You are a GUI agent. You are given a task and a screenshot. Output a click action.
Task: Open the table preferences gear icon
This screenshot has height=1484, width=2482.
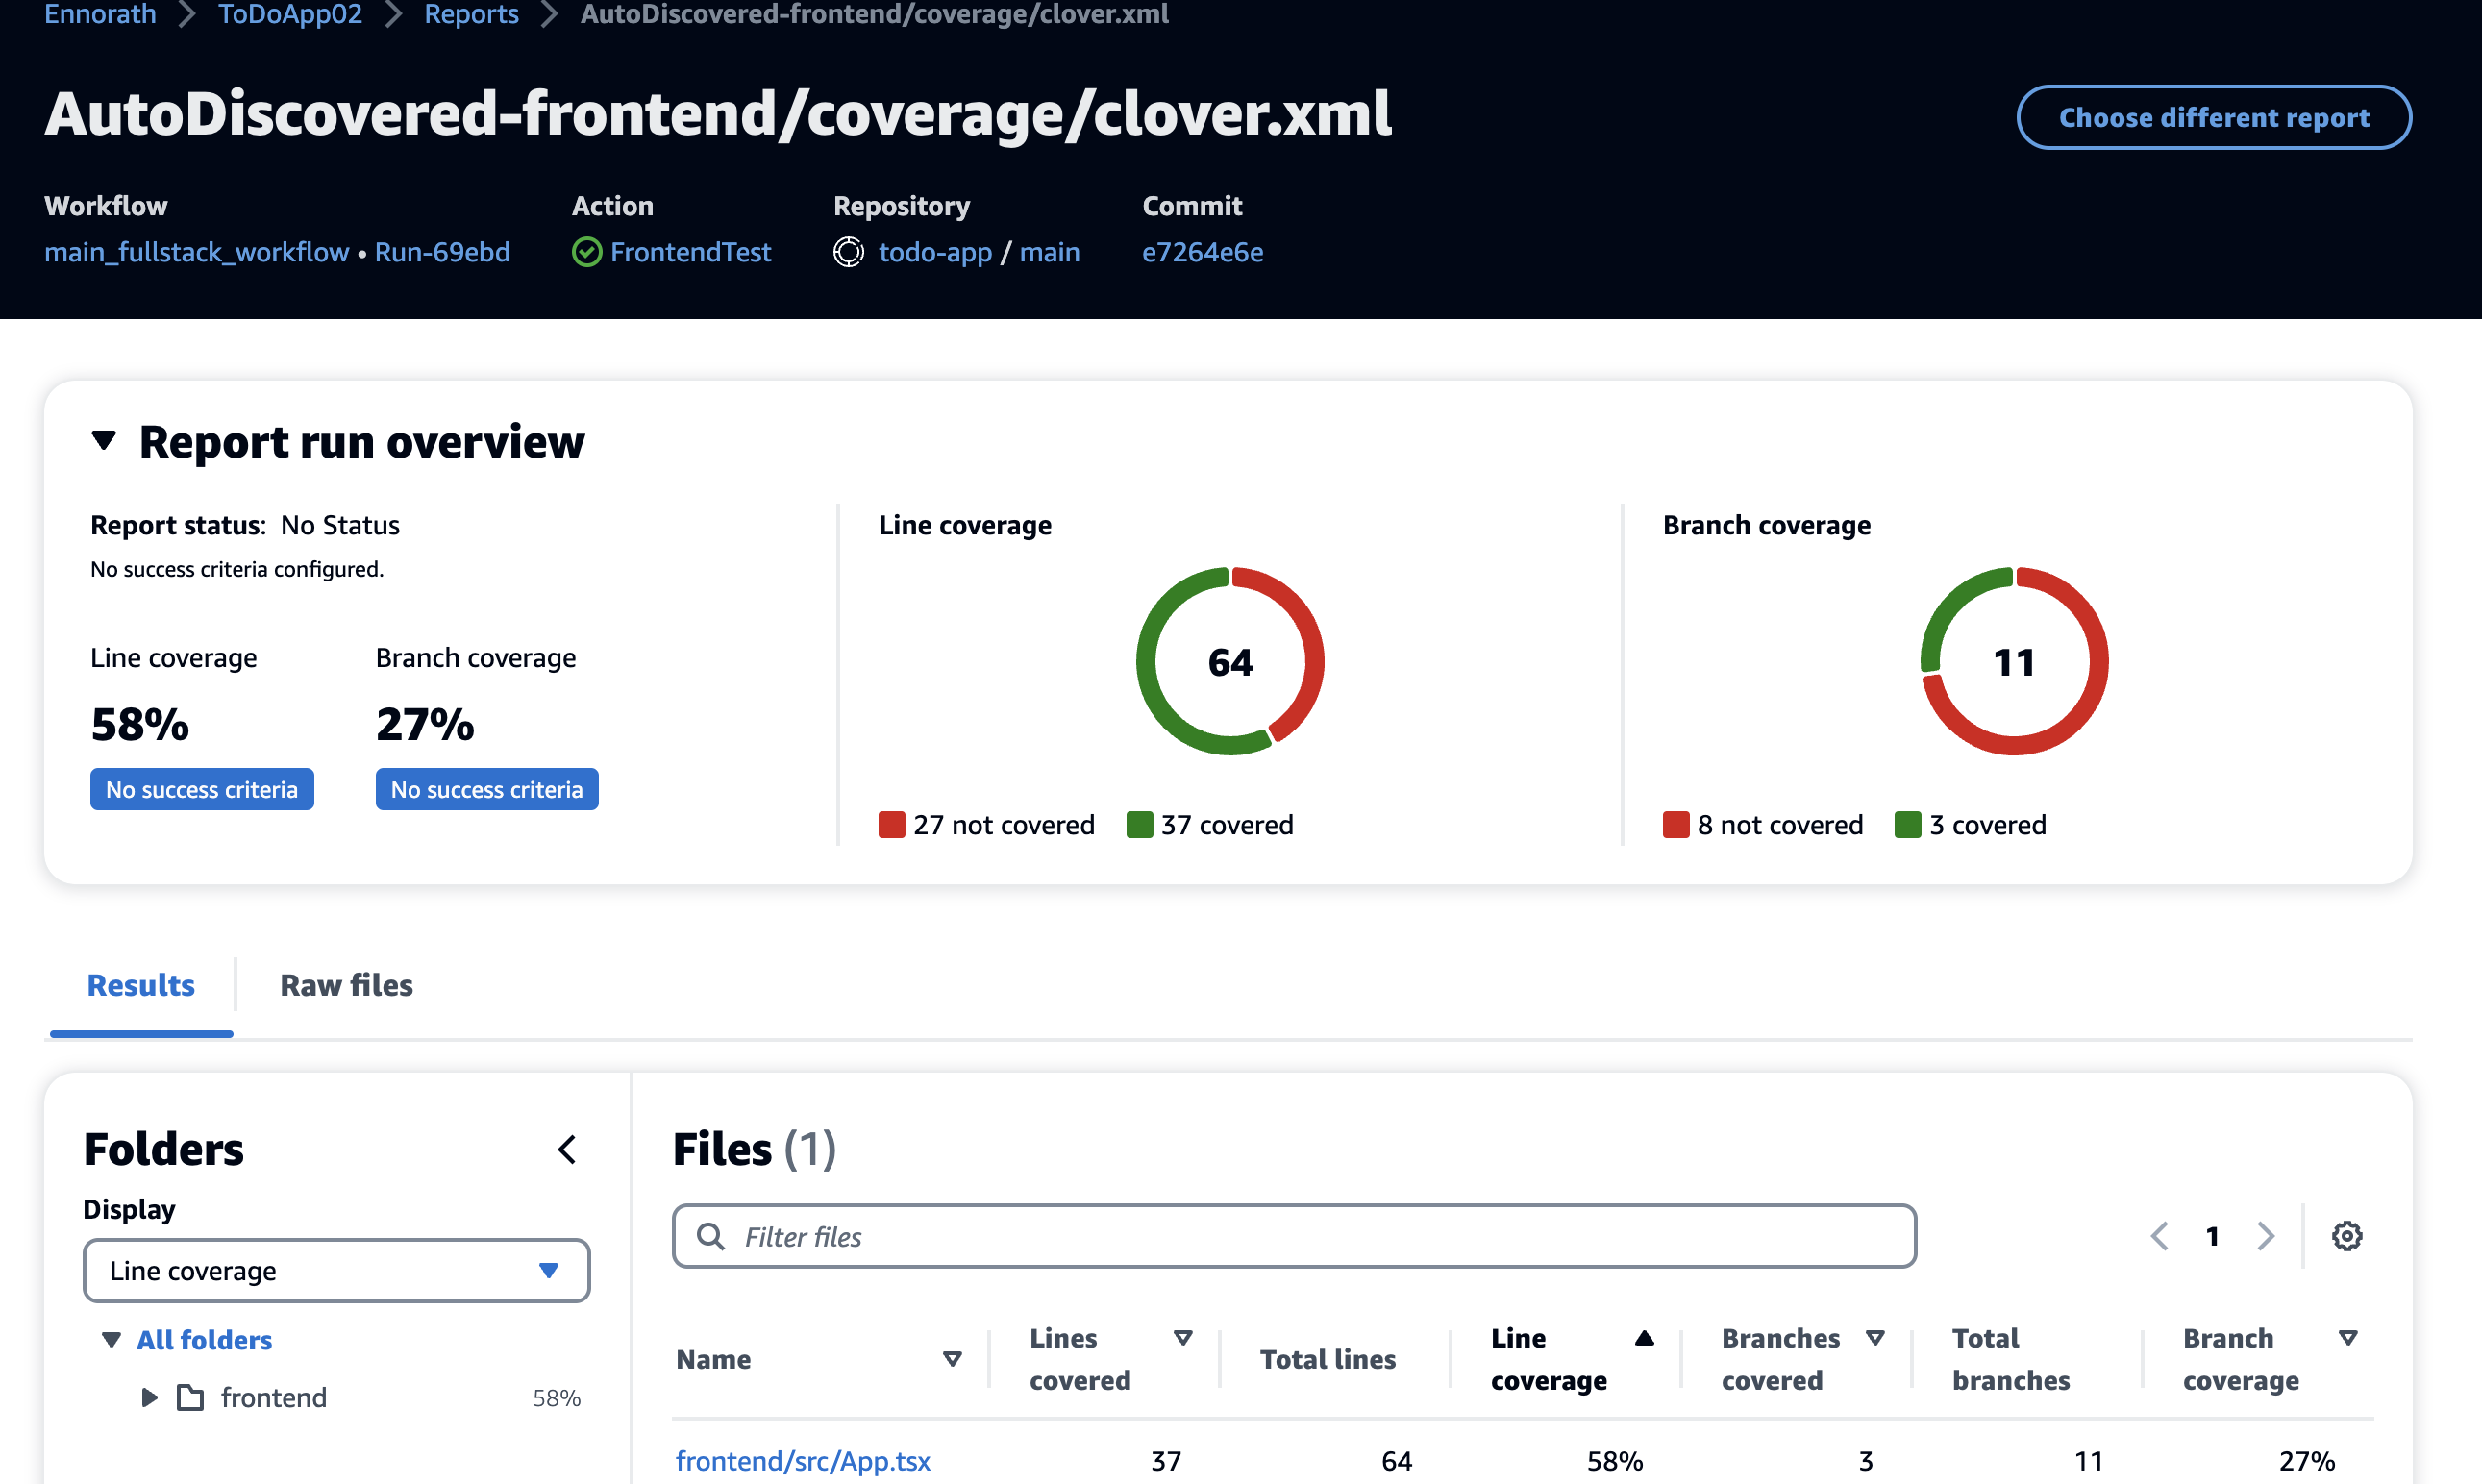(2346, 1236)
